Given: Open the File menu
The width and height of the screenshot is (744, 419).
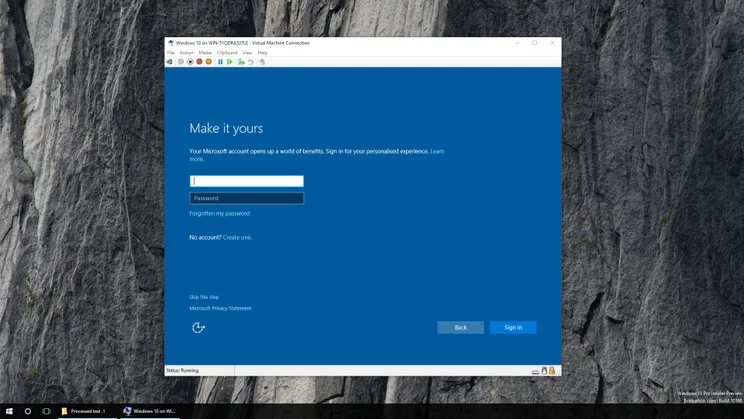Looking at the screenshot, I should pyautogui.click(x=171, y=53).
